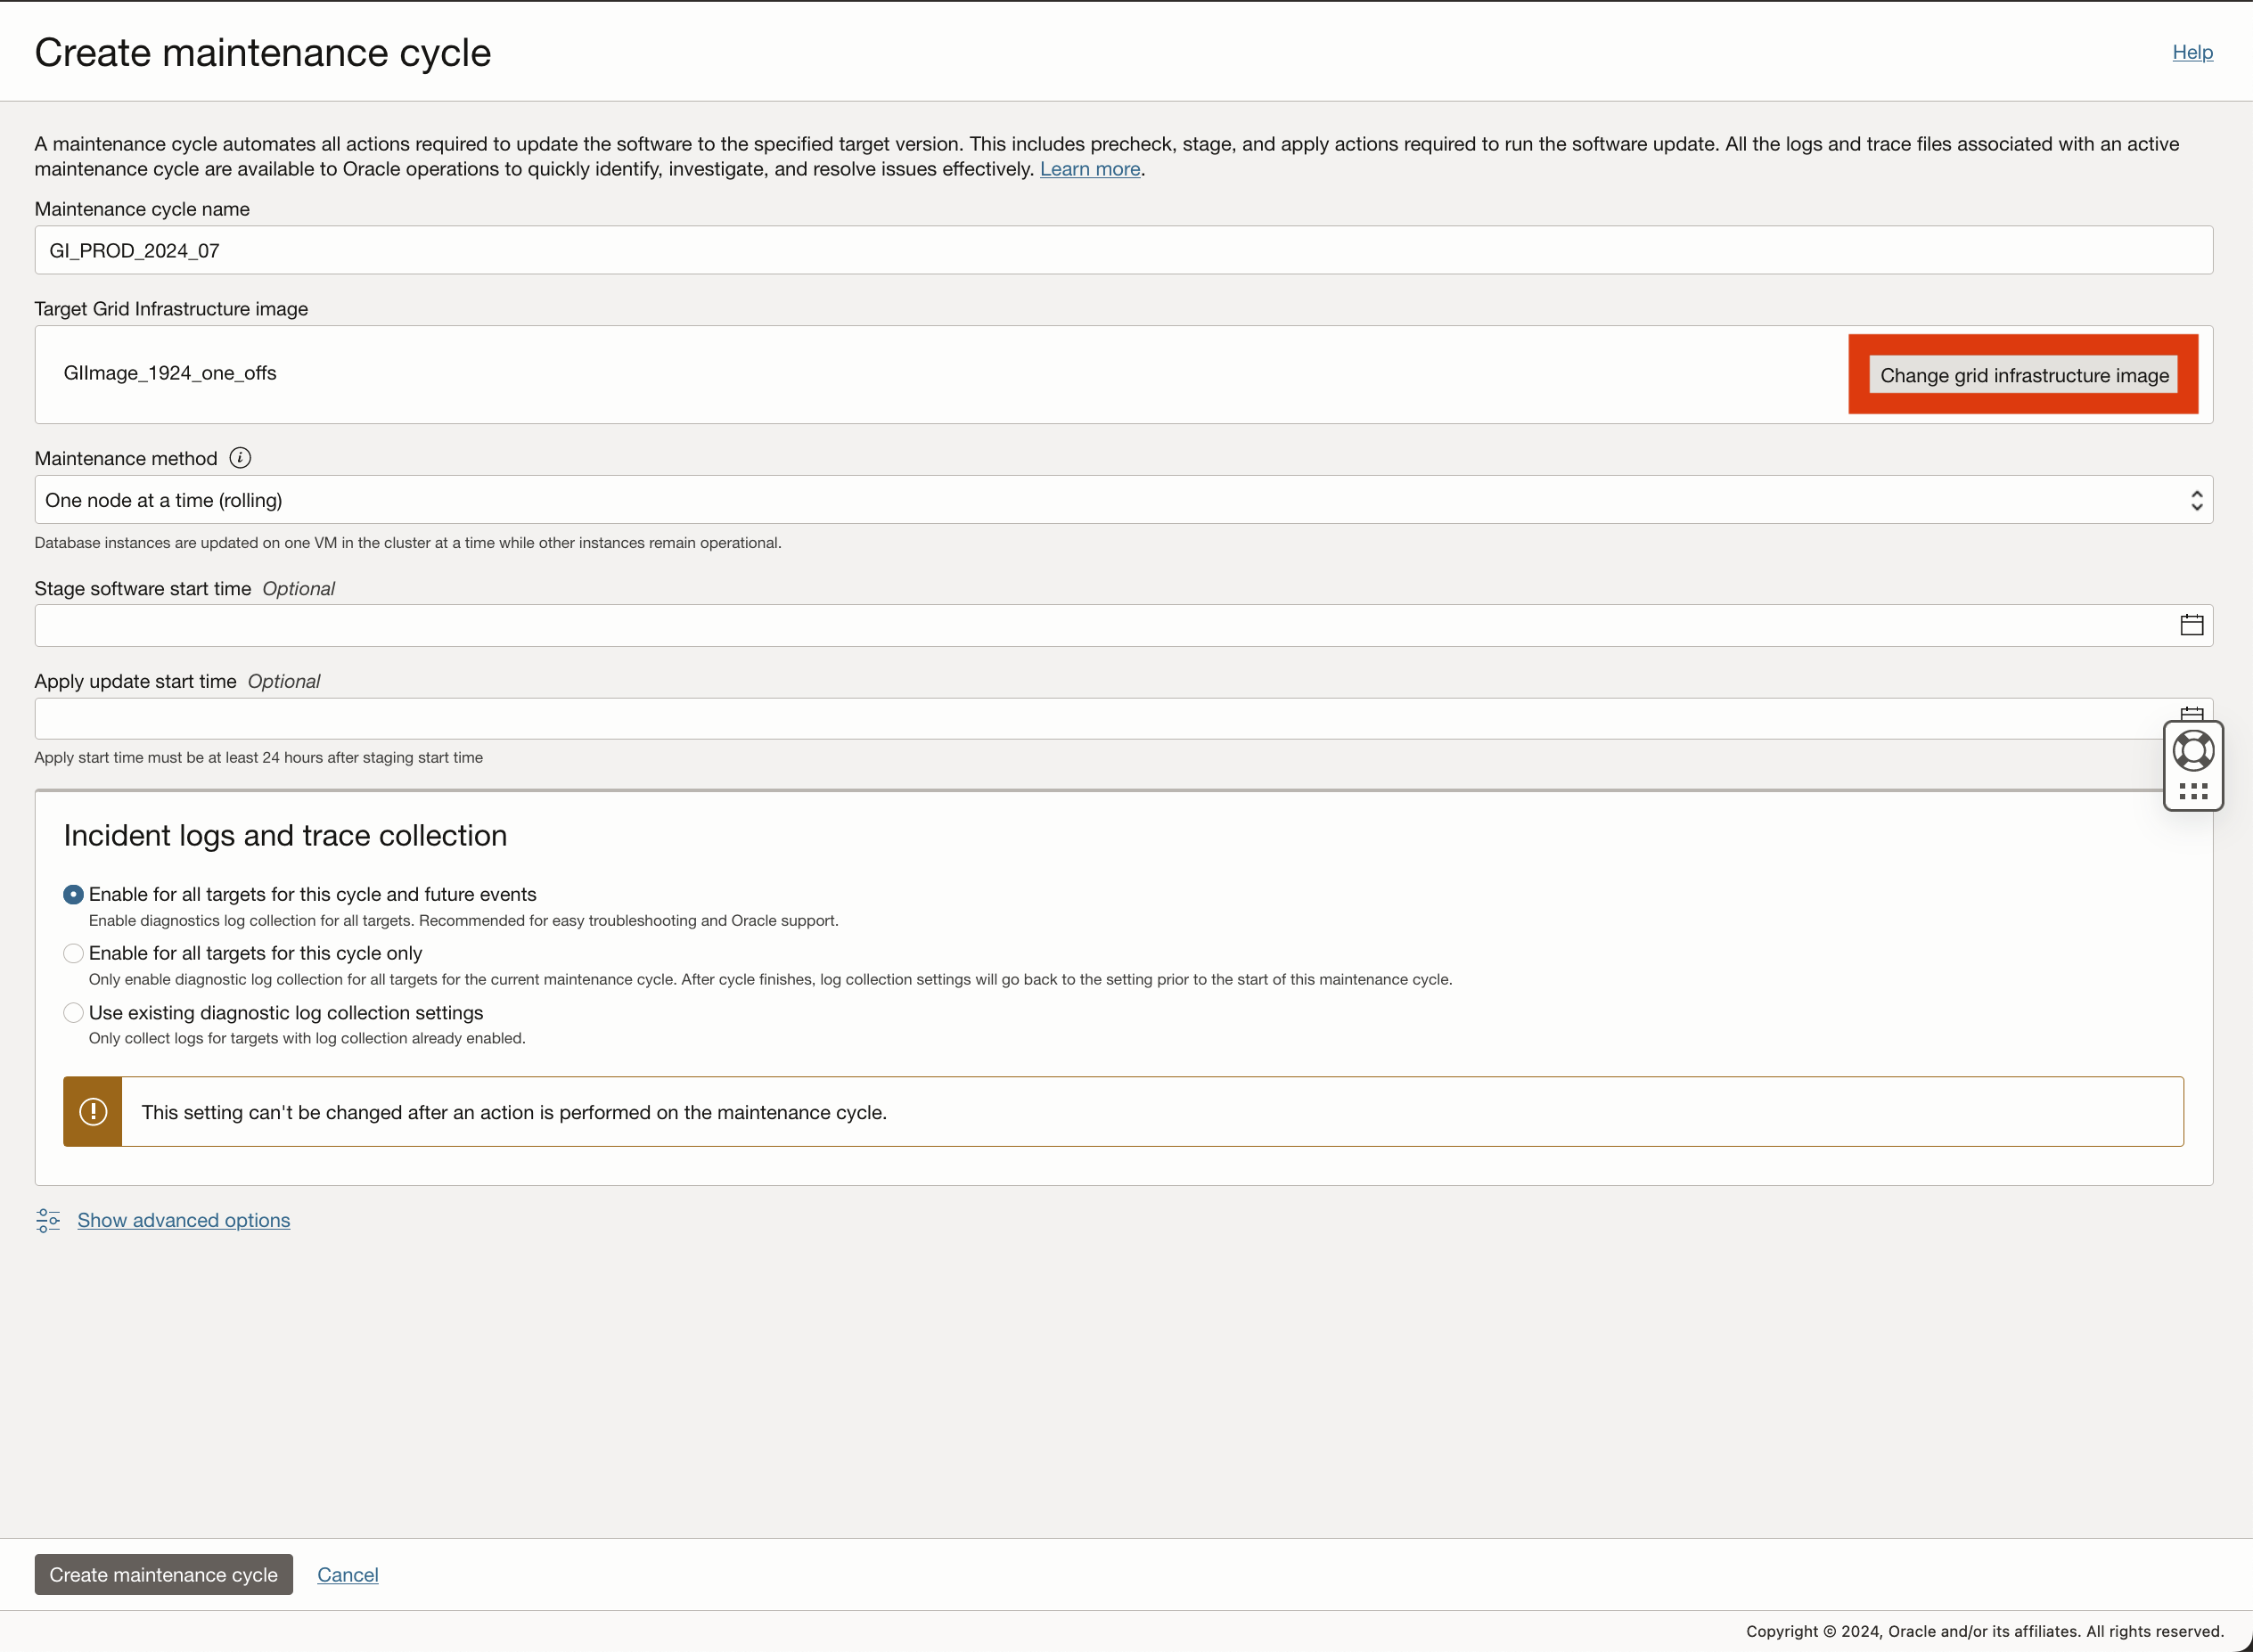Click the sliders icon beside Show advanced options

coord(47,1220)
